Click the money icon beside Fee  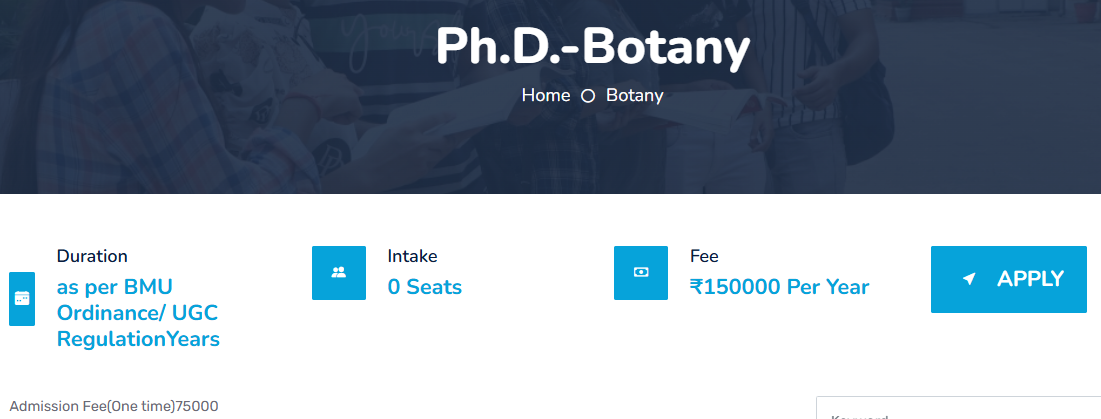point(641,272)
